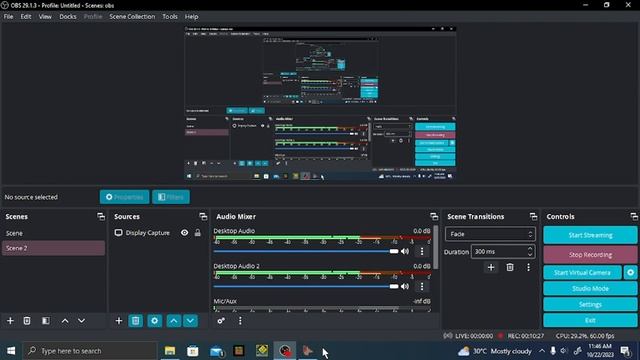This screenshot has width=640, height=360.
Task: Move source down arrow in Sources toolbar
Action: click(190, 321)
